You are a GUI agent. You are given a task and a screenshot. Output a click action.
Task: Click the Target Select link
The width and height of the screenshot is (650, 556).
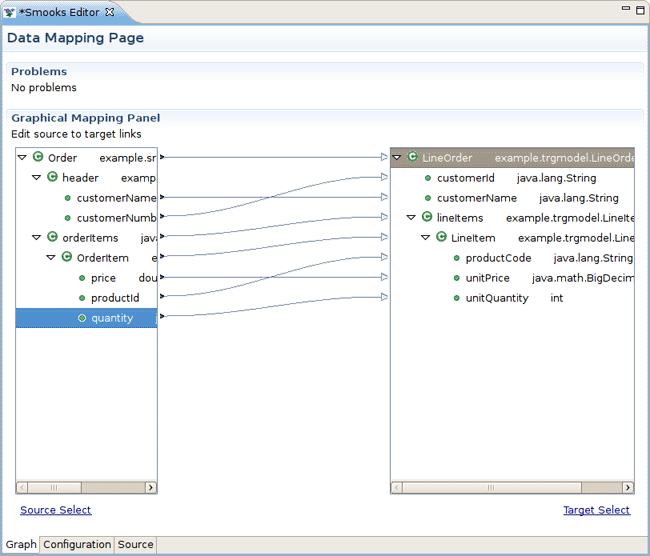click(596, 510)
